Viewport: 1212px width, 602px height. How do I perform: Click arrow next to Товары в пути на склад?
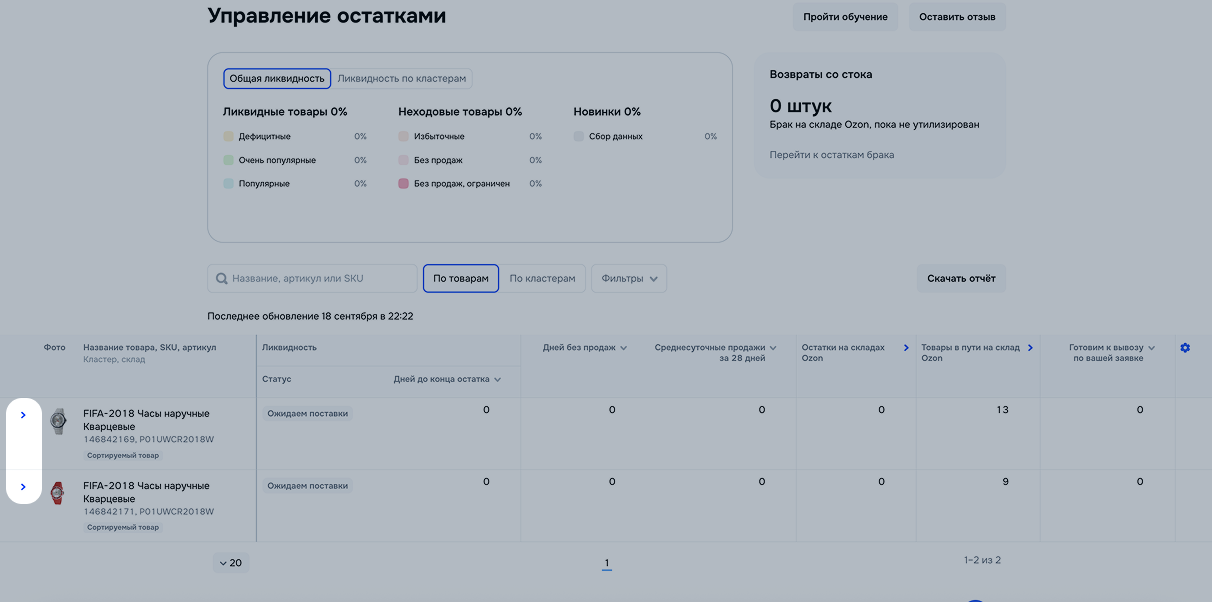(1030, 348)
